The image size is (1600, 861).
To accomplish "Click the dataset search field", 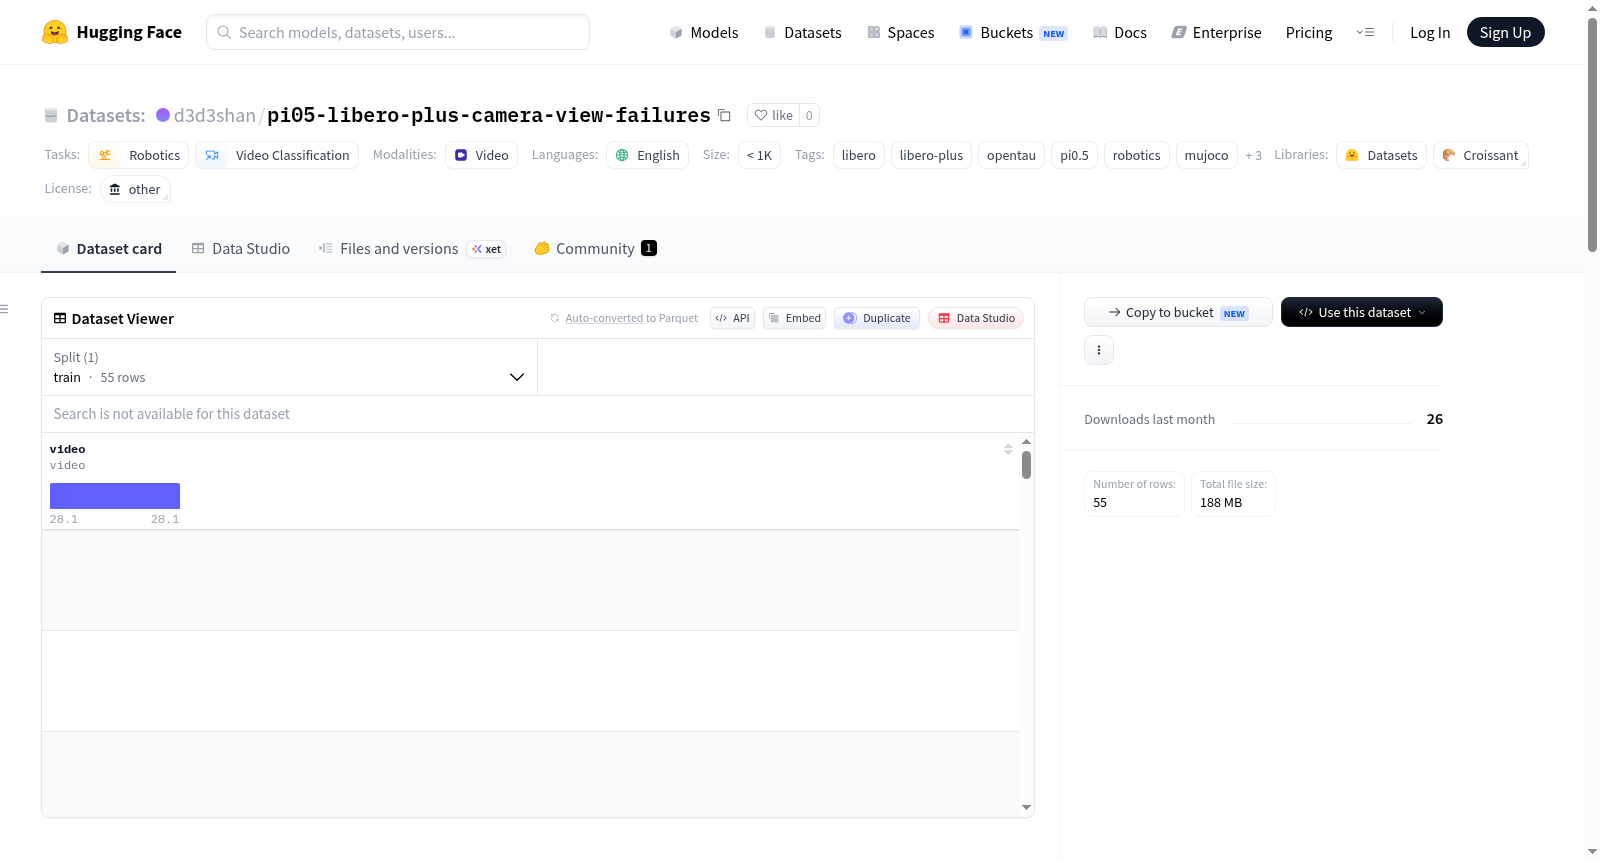I will pyautogui.click(x=538, y=414).
